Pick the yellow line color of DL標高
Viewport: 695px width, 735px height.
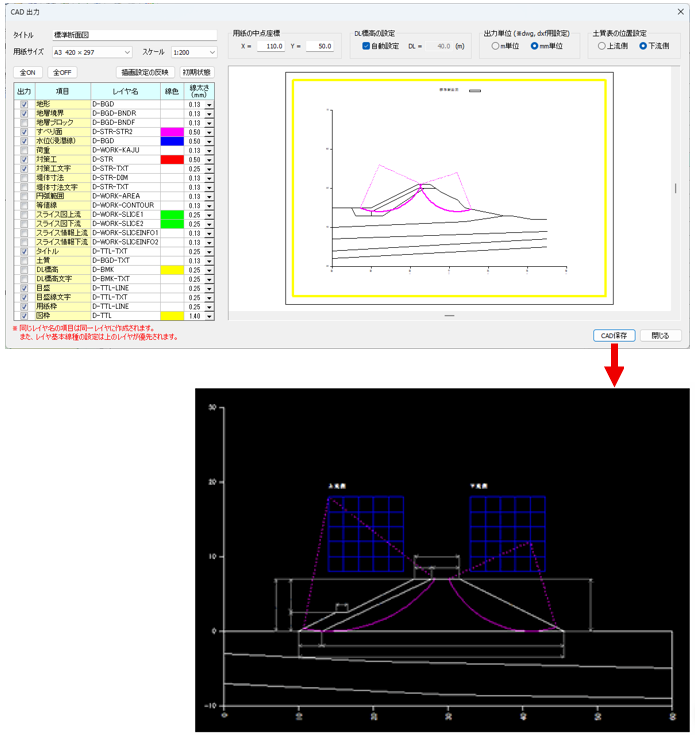(172, 270)
